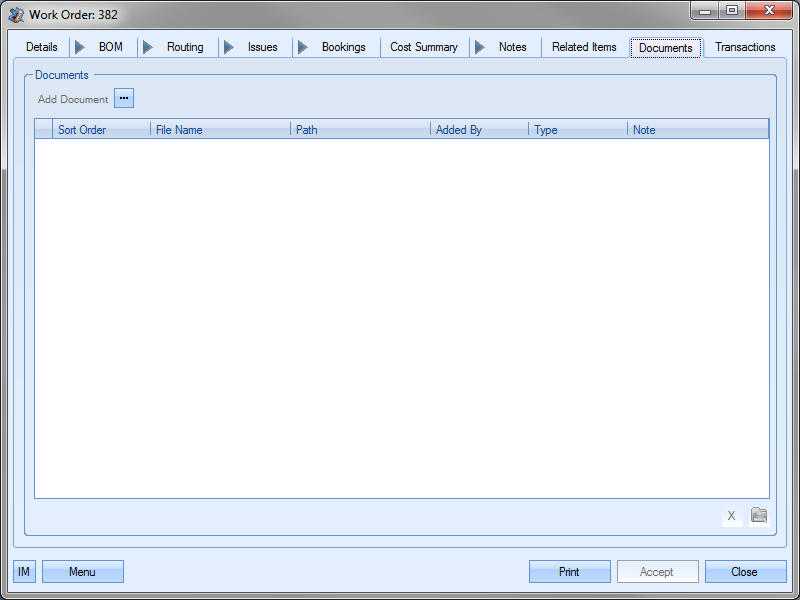Click the Close button at bottom right
800x600 pixels.
[744, 572]
